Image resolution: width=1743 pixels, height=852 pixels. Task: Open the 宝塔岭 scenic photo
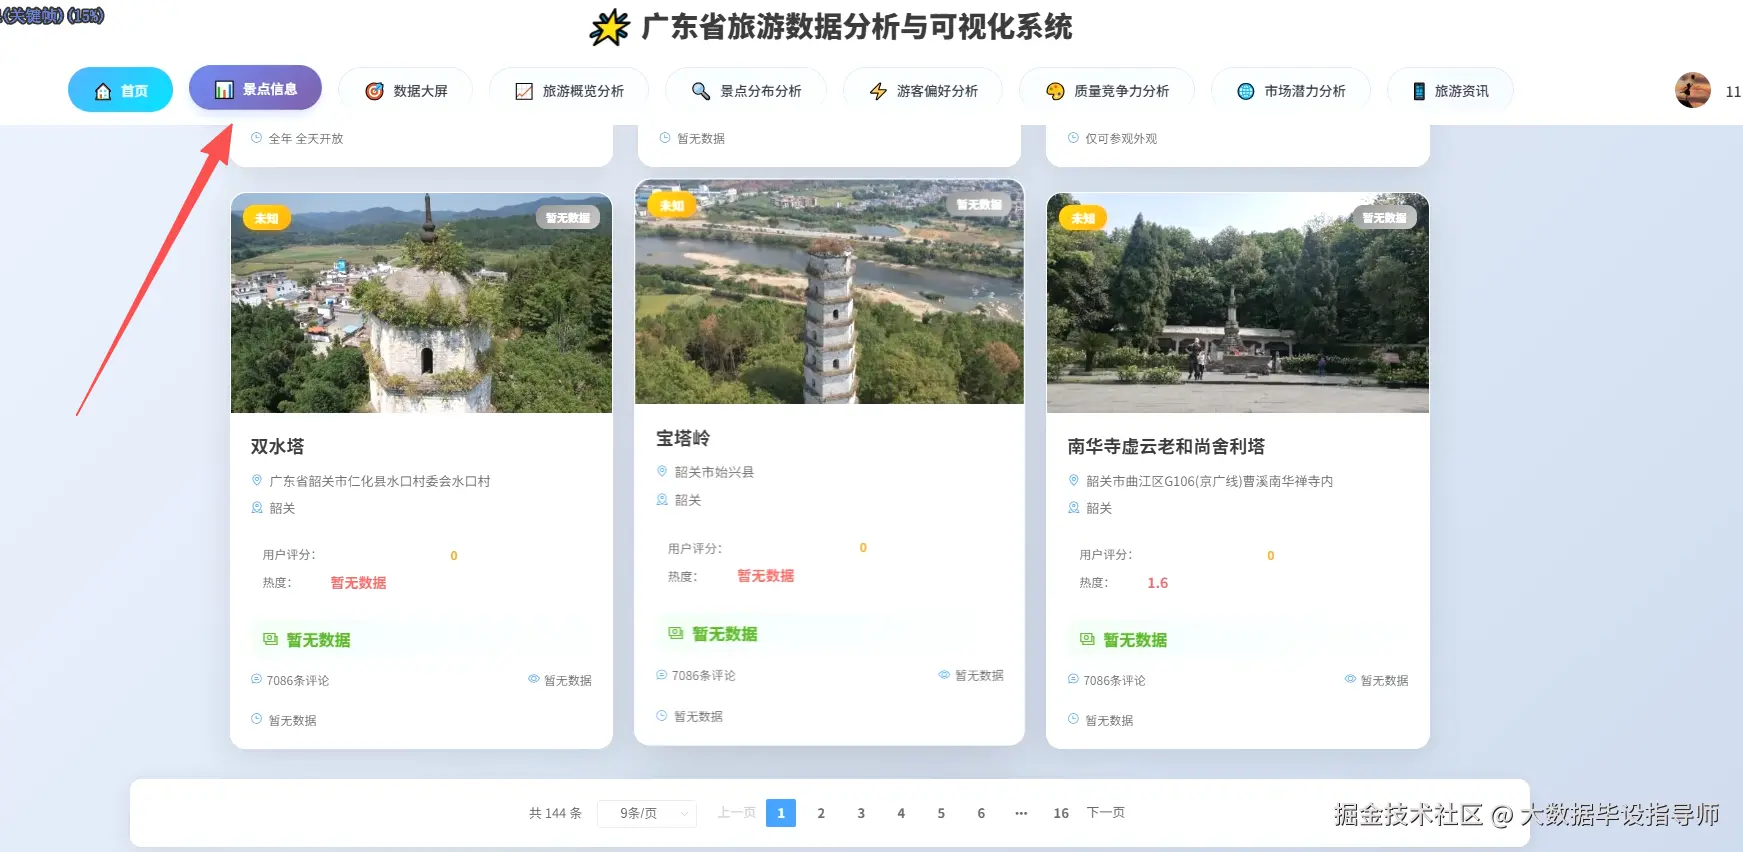point(829,292)
